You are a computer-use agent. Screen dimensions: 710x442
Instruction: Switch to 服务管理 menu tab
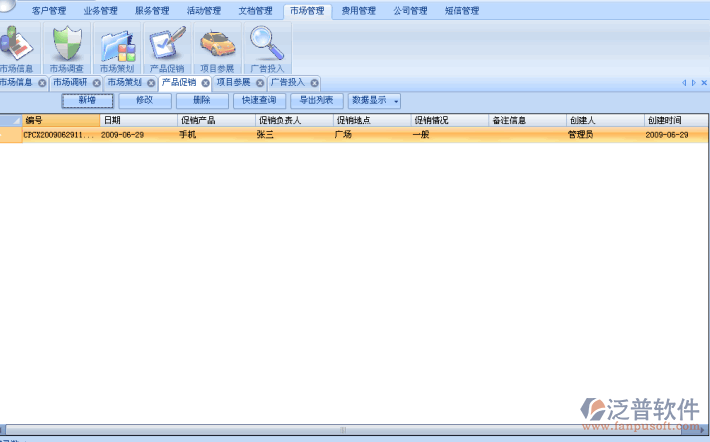point(152,10)
